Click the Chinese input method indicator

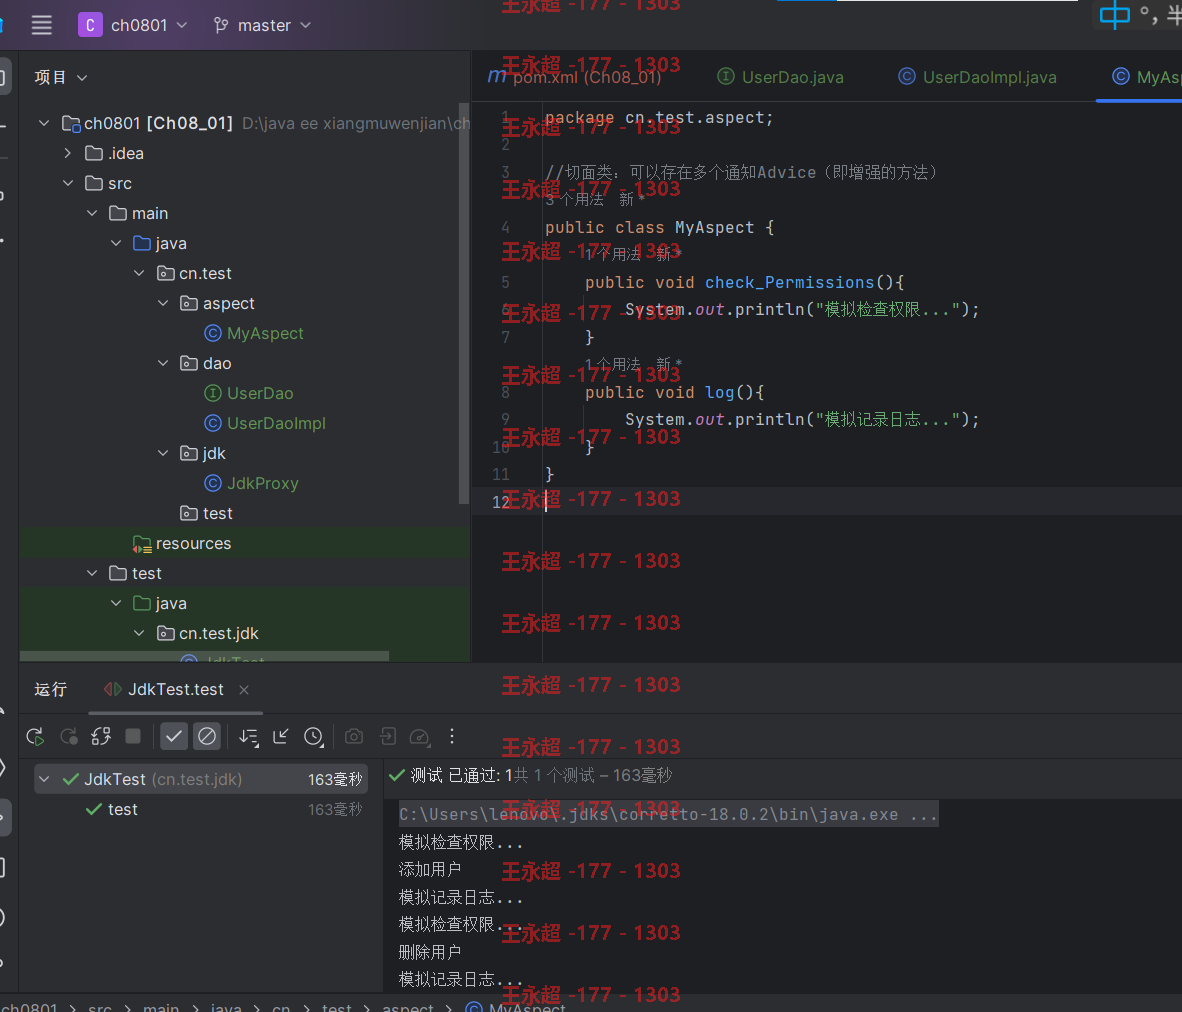pyautogui.click(x=1115, y=14)
